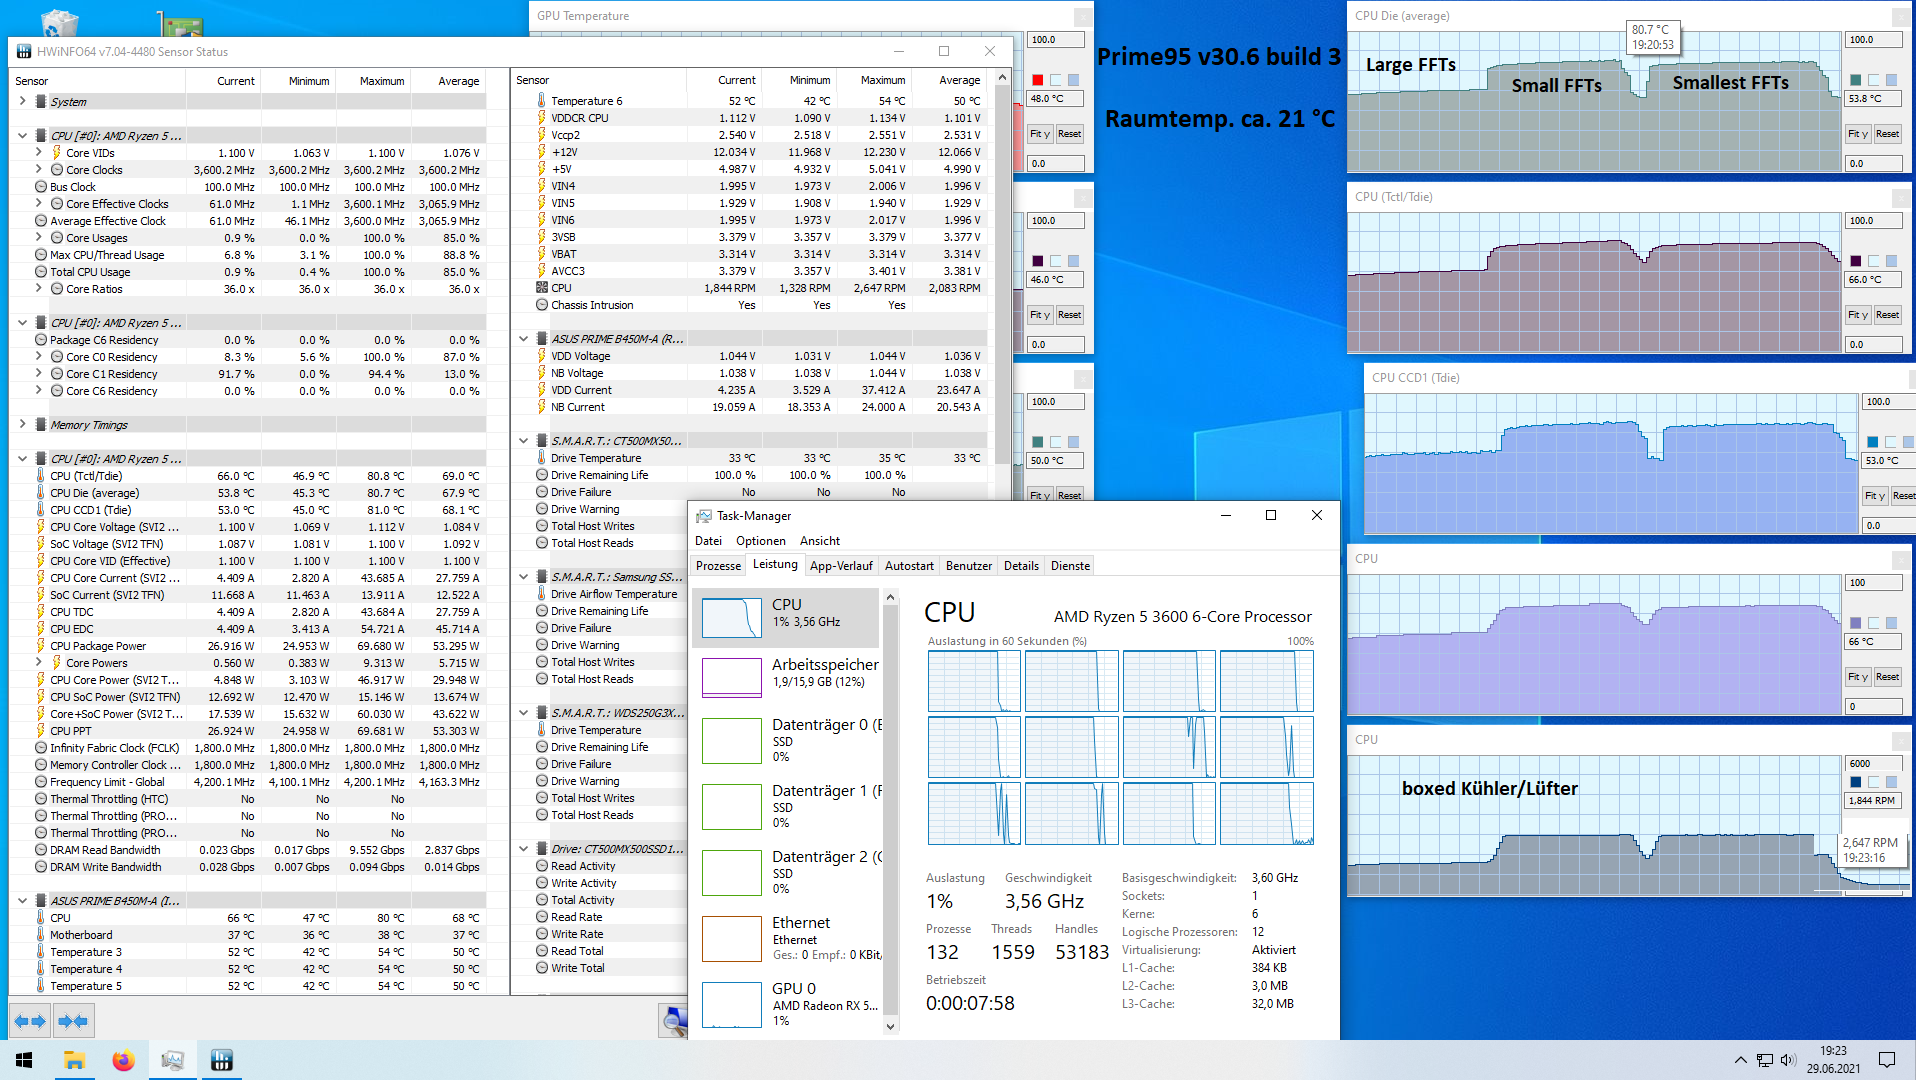This screenshot has width=1916, height=1080.
Task: Expand the Memory Timings group
Action: point(22,424)
